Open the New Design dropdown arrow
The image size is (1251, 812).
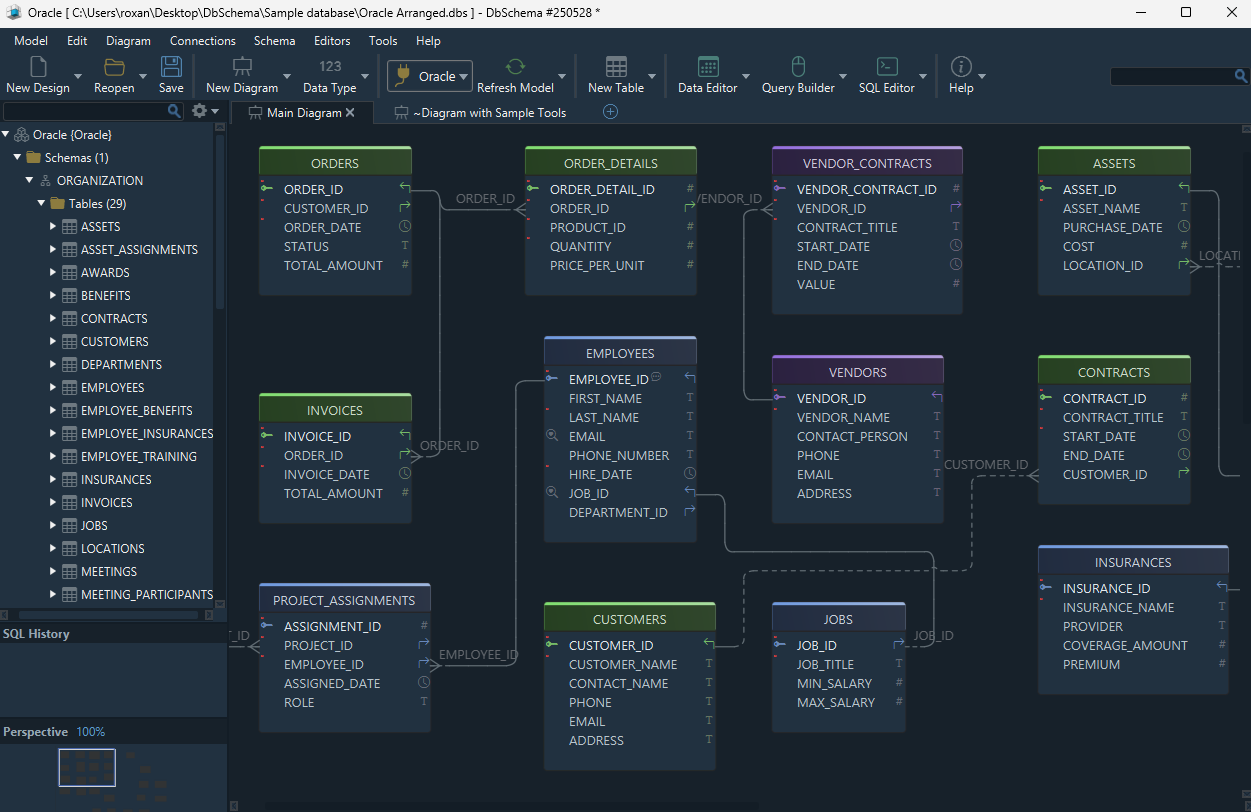click(x=78, y=76)
